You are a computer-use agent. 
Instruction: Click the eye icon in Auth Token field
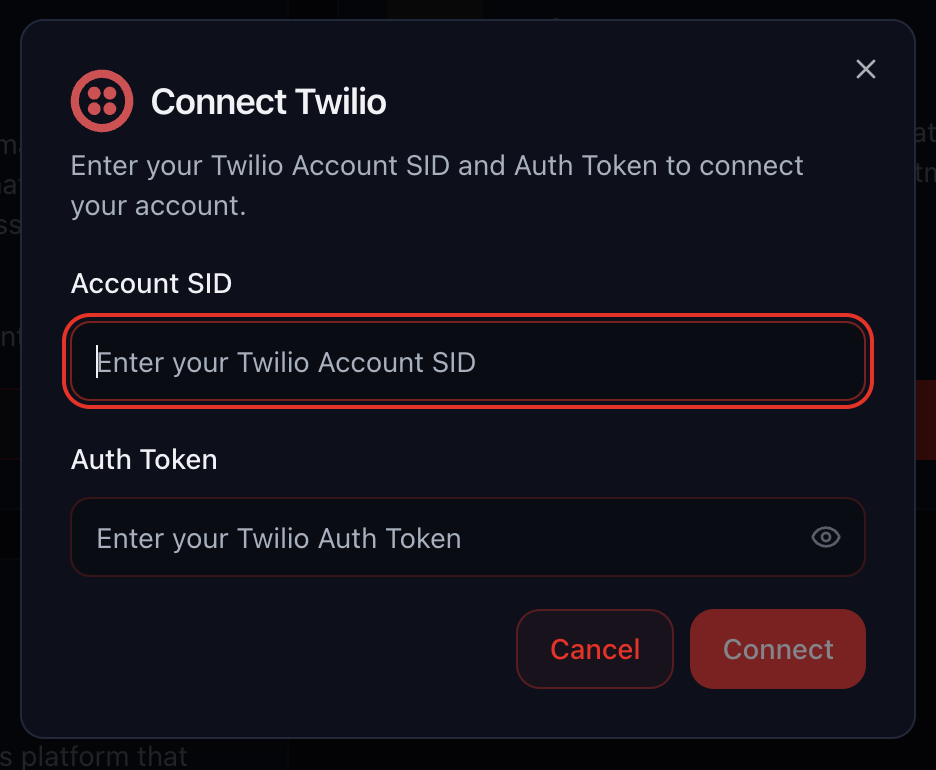coord(825,538)
